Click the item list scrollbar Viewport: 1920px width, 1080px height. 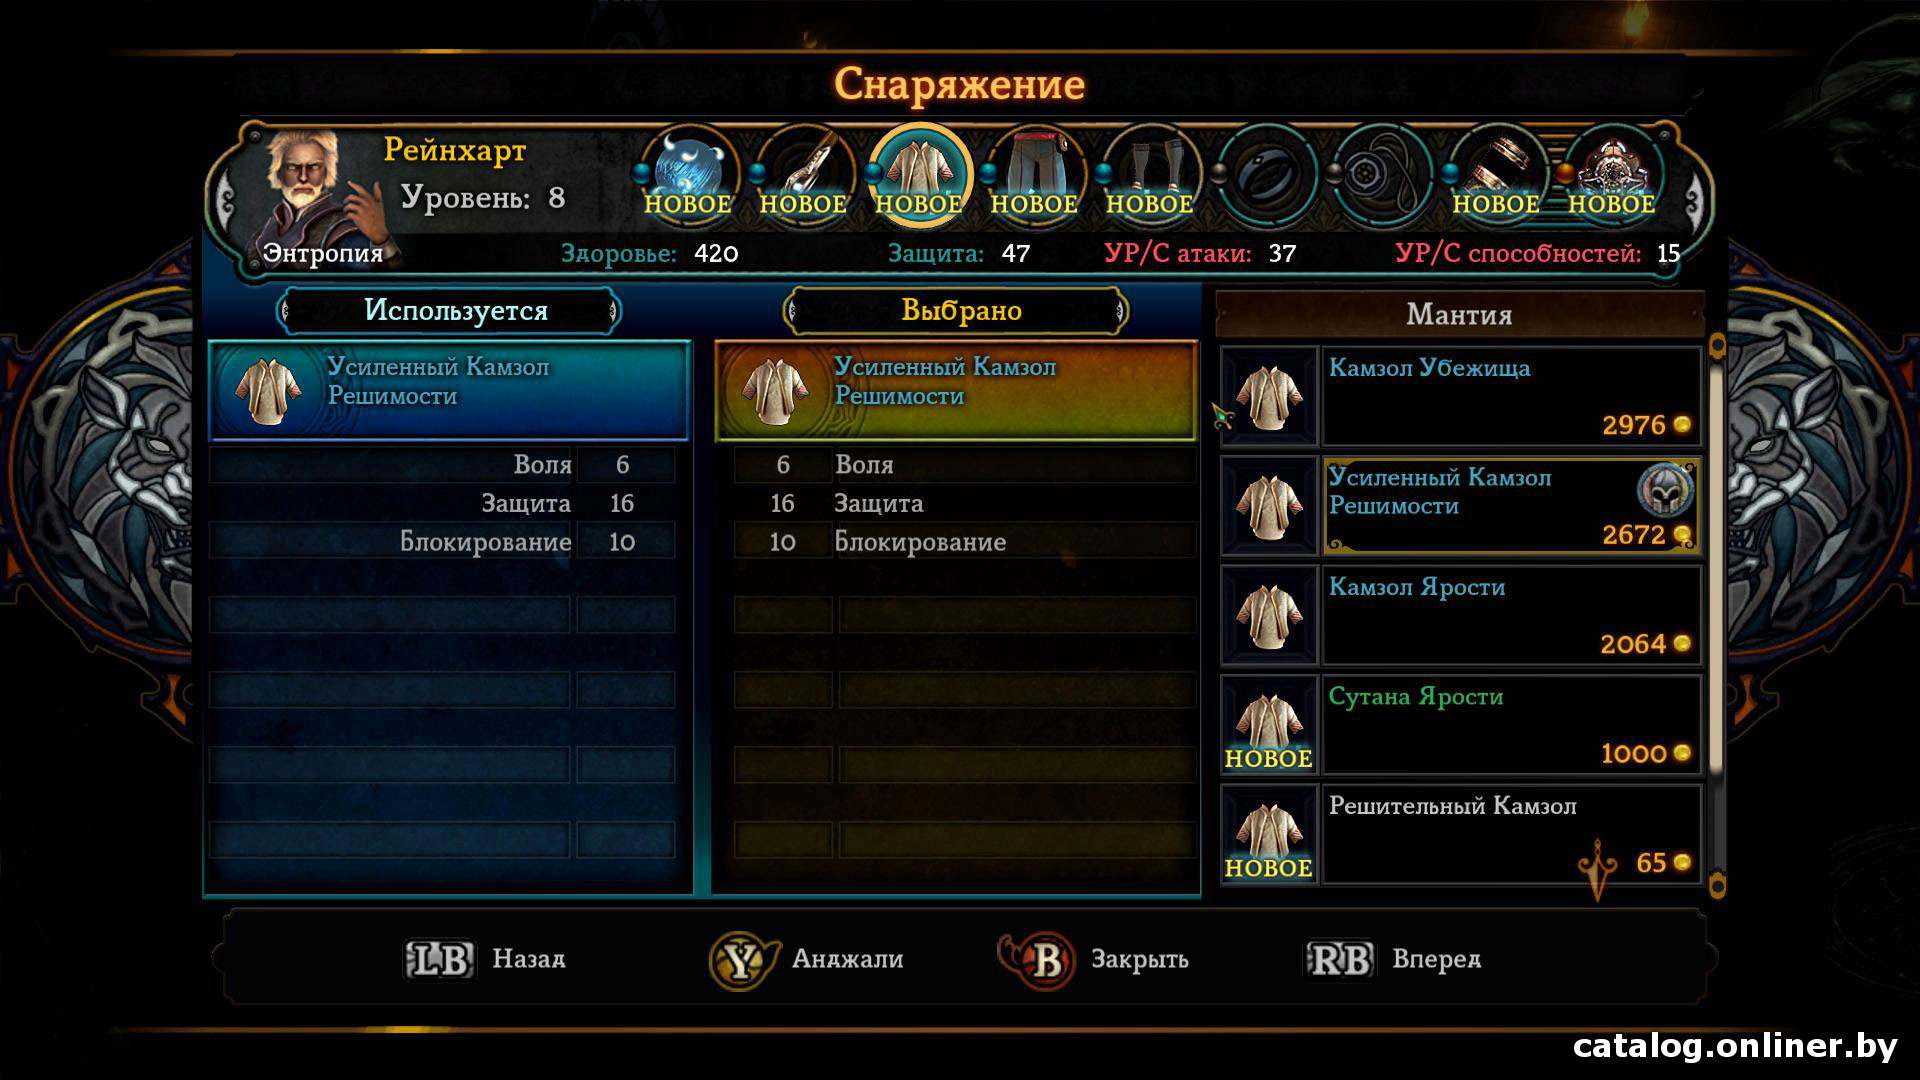click(1717, 615)
